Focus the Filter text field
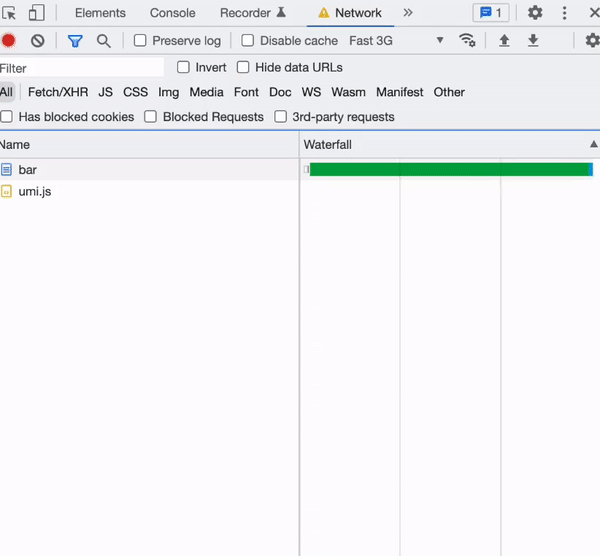Viewport: 600px width, 556px height. click(82, 68)
